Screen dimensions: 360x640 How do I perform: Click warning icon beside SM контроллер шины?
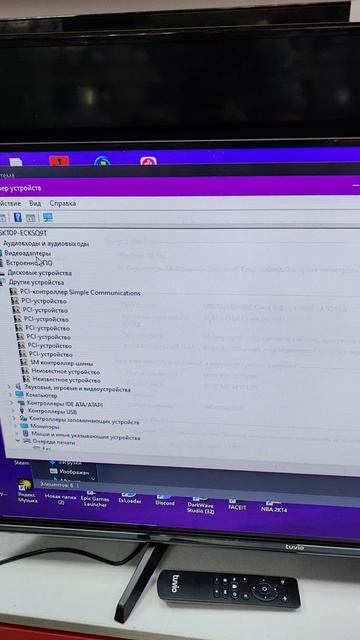pos(24,362)
